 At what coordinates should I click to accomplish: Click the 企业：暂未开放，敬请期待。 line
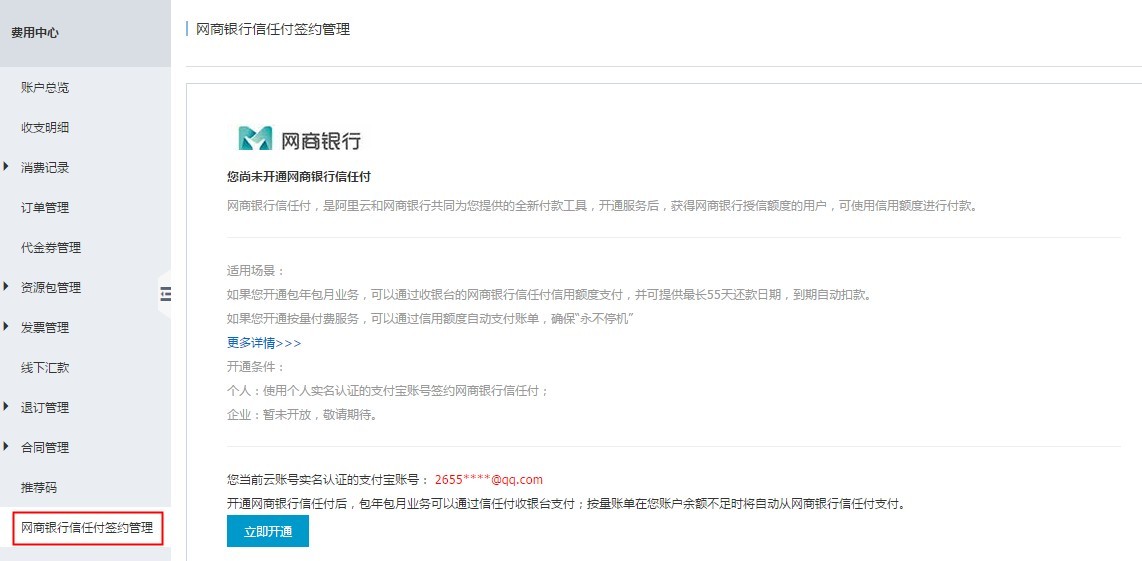click(302, 415)
